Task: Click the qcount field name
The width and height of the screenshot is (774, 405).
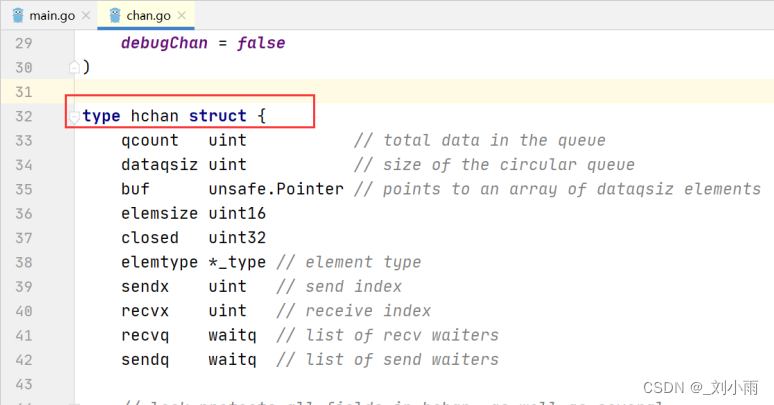Action: pyautogui.click(x=150, y=141)
